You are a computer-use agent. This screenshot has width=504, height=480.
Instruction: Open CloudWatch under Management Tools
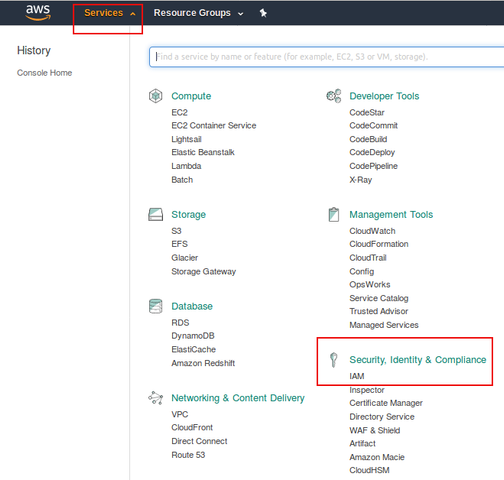point(372,231)
